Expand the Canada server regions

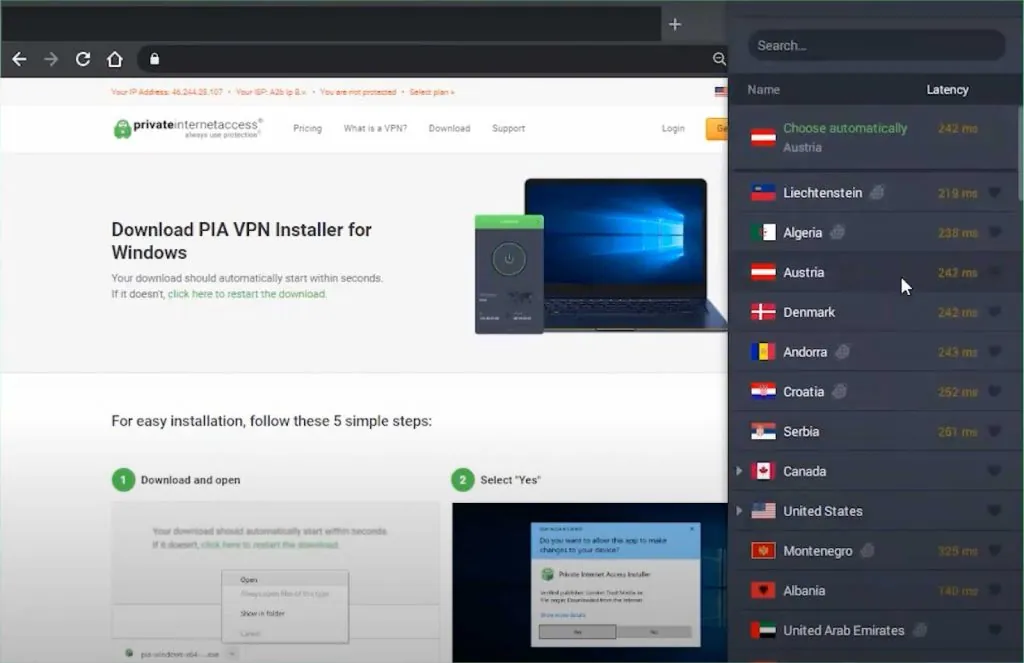[x=739, y=470]
